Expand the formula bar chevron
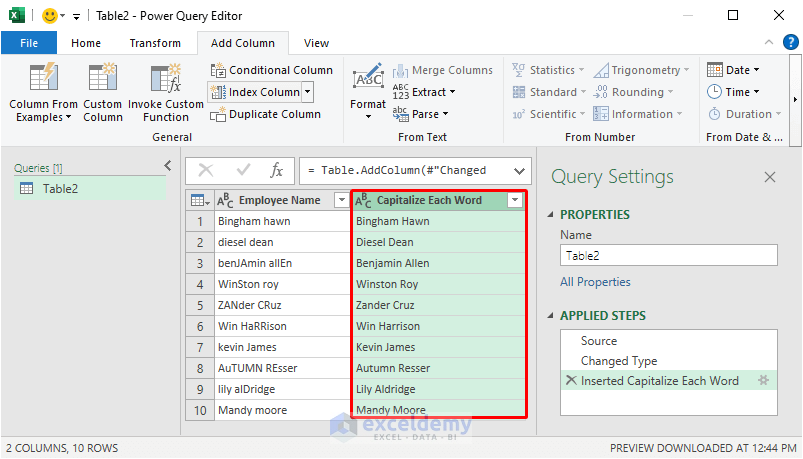The image size is (803, 459). click(519, 171)
